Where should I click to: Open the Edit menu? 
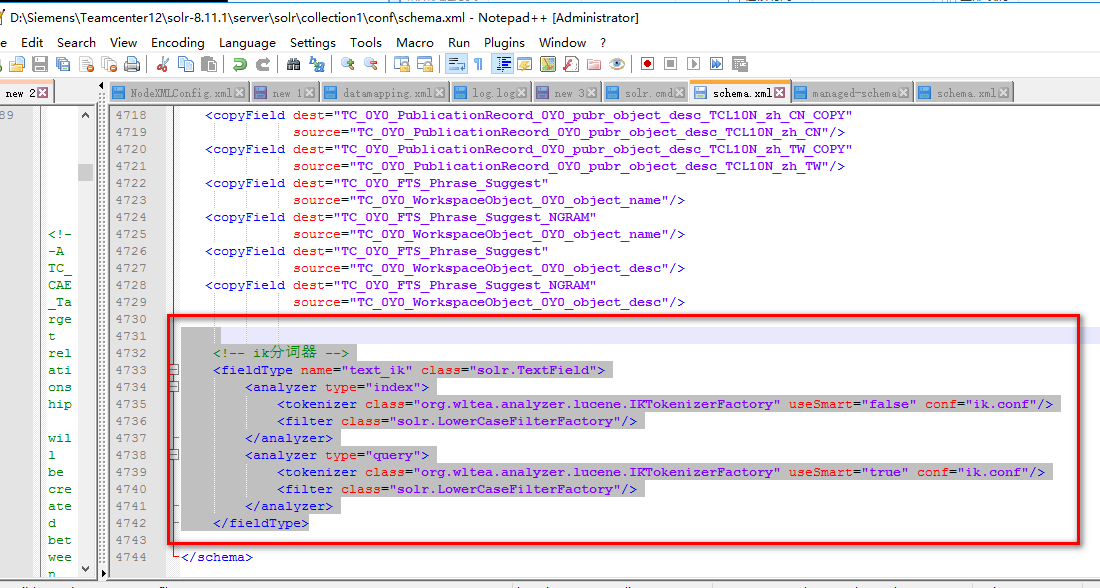coord(32,43)
